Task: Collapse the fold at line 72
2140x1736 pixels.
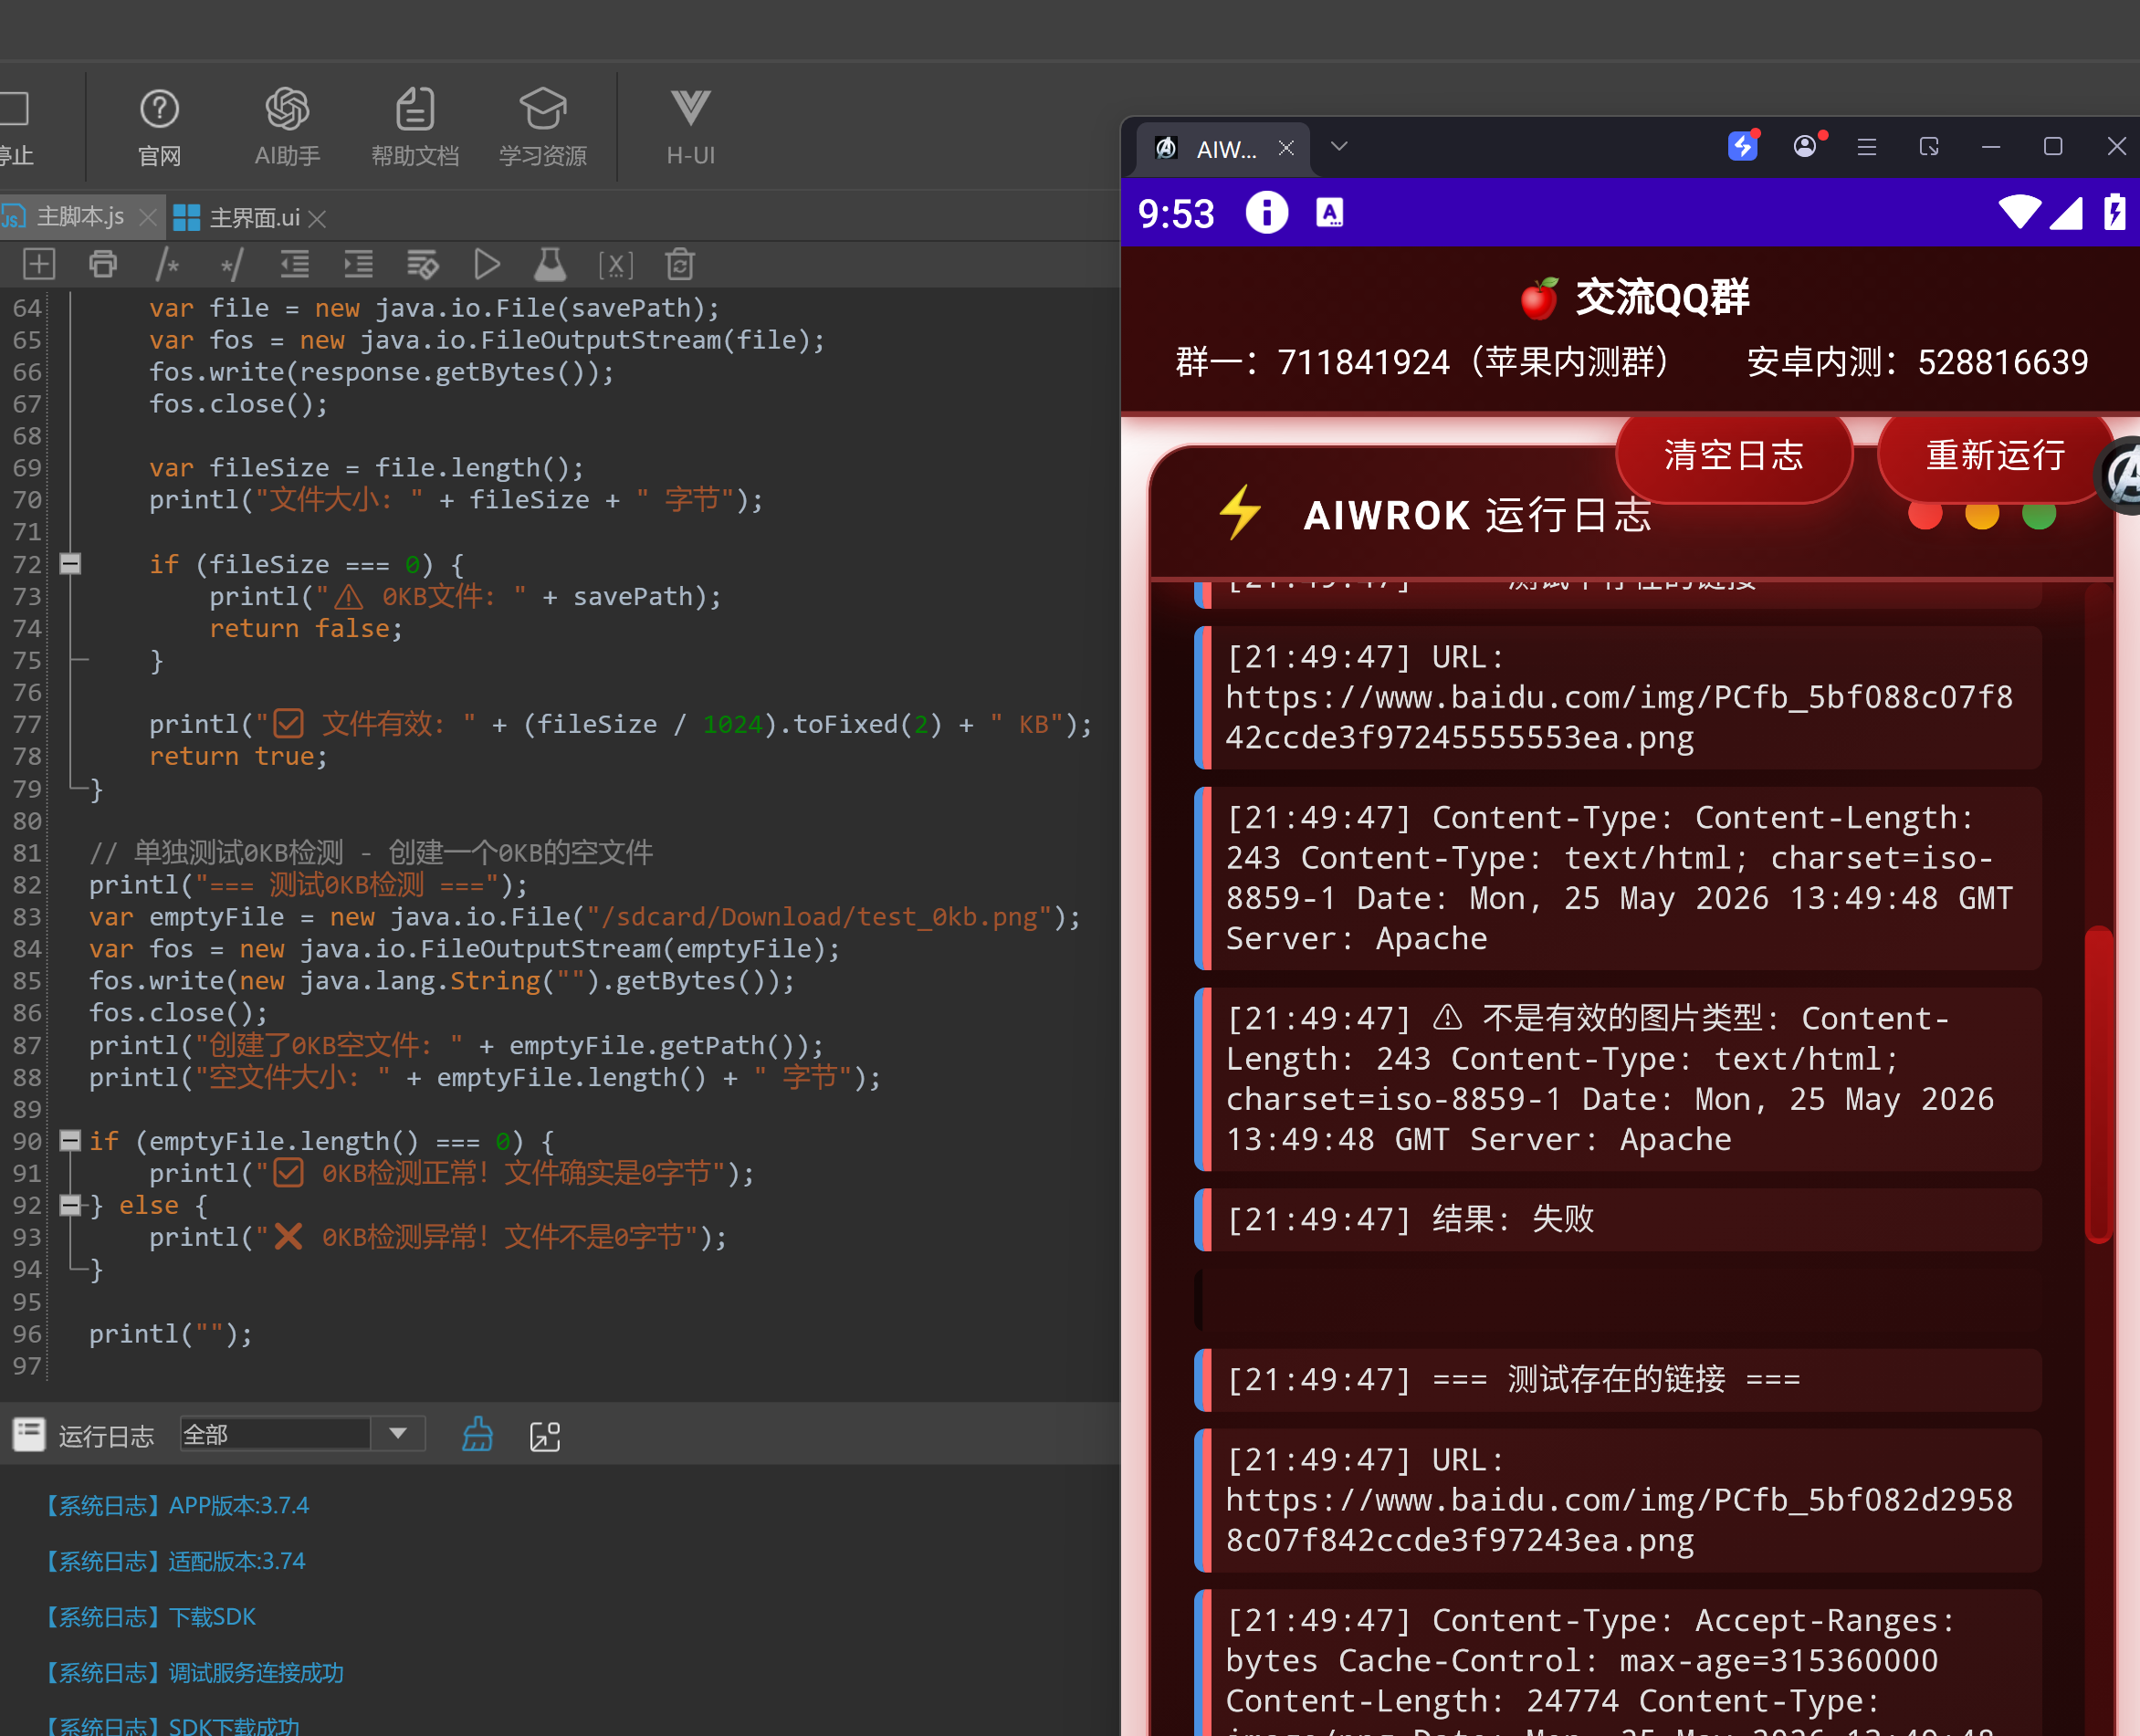Action: 70,564
